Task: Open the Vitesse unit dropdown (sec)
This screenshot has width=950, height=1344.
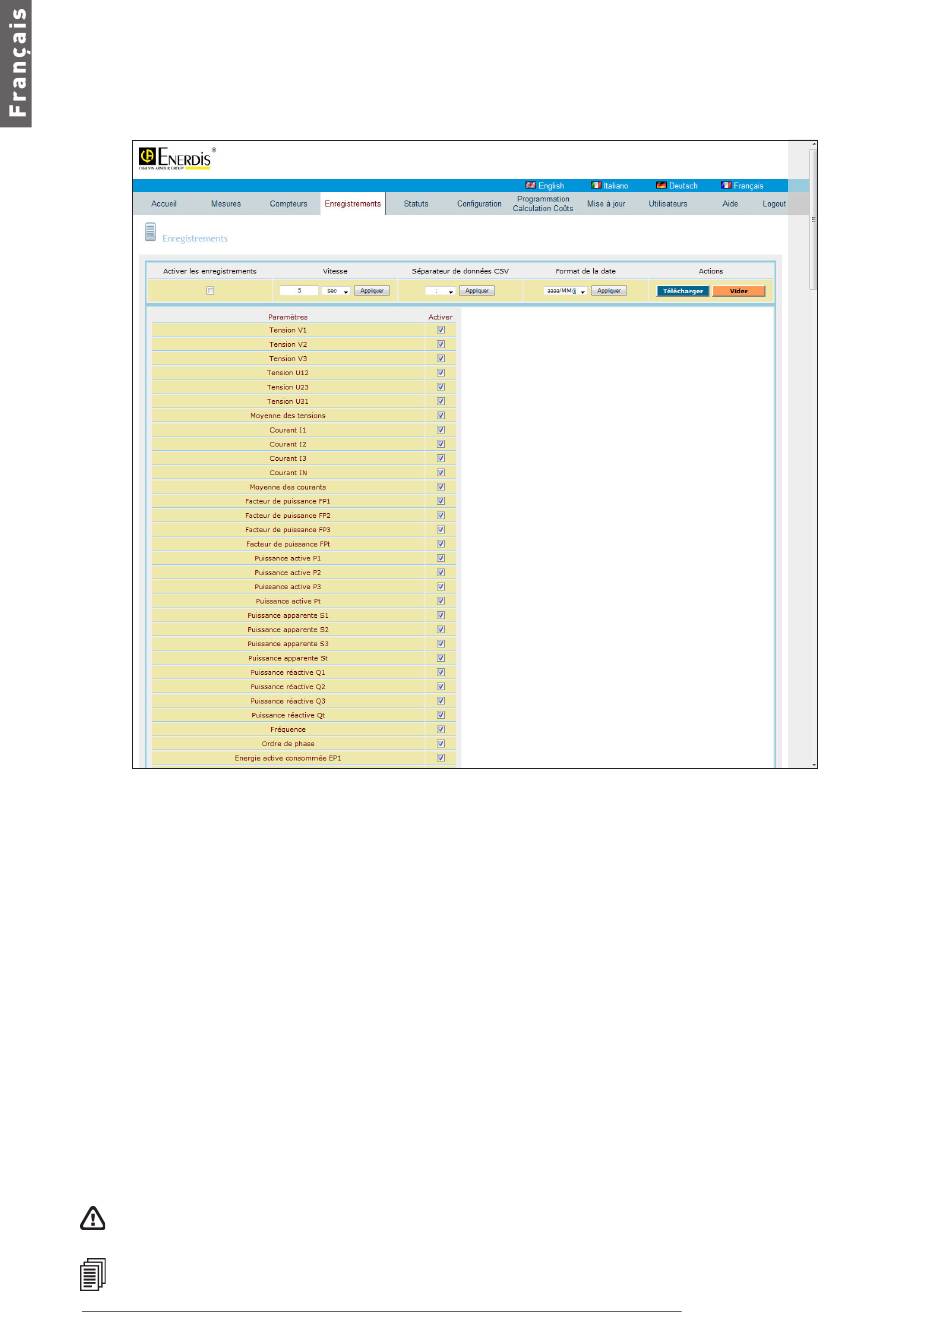Action: coord(337,291)
